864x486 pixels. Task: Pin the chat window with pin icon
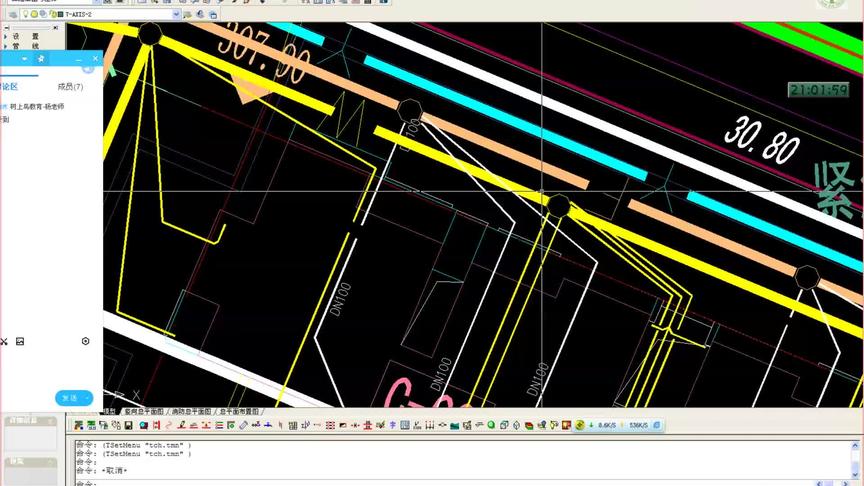click(41, 58)
